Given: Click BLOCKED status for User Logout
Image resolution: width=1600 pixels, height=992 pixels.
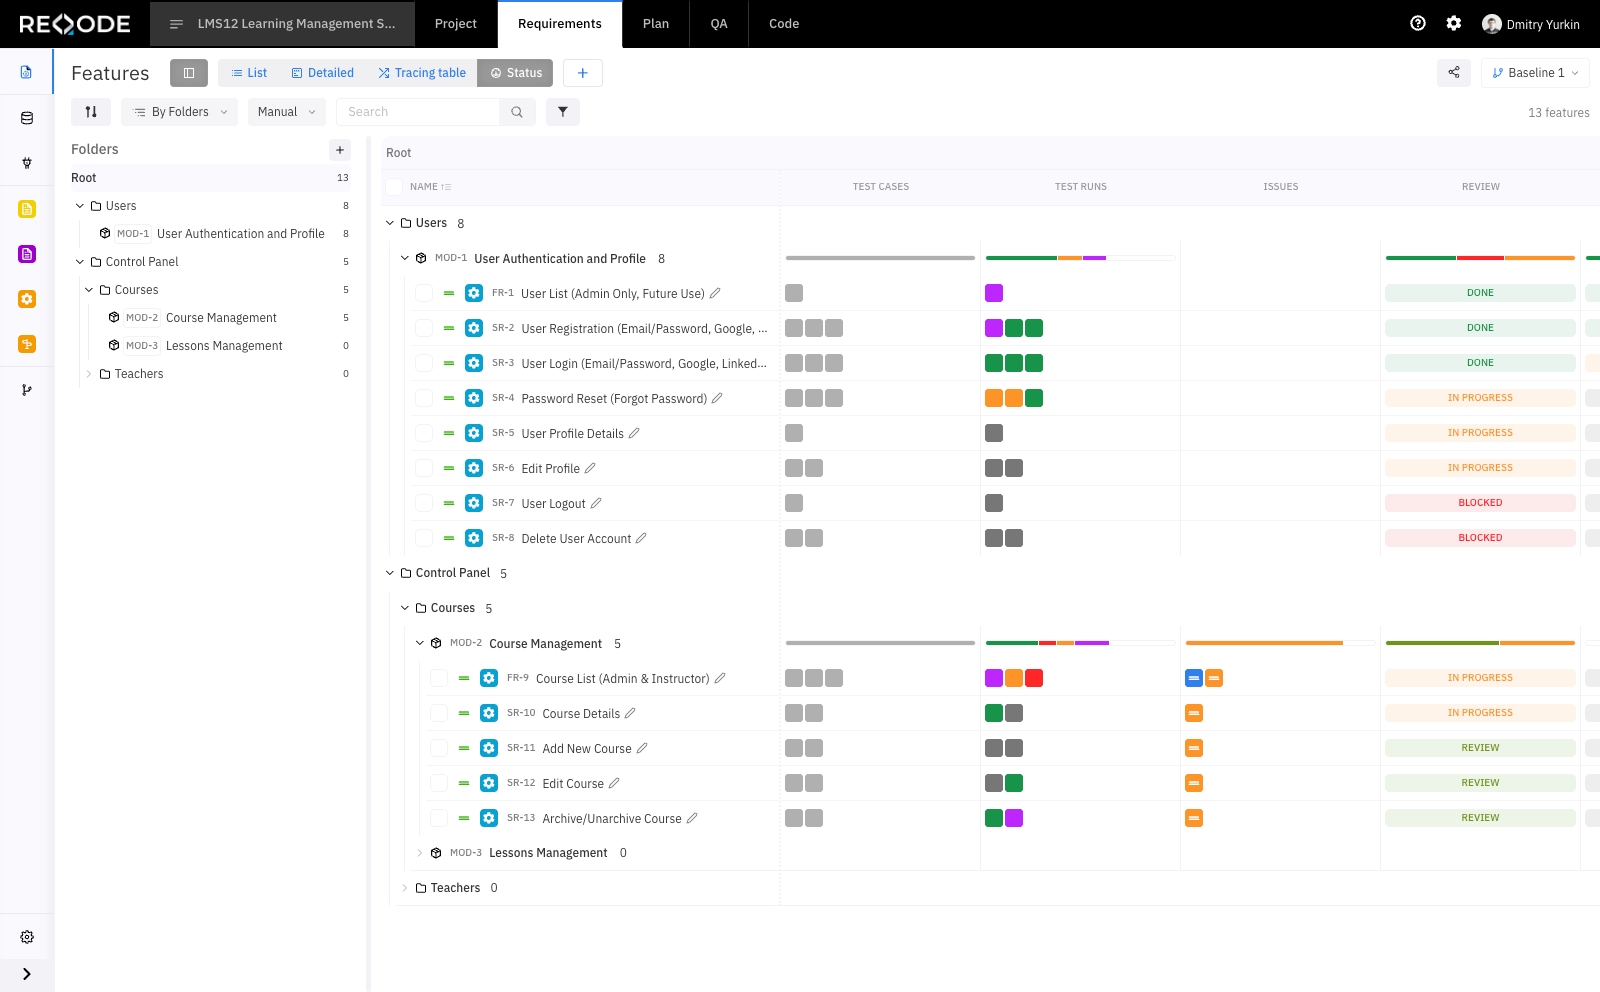Looking at the screenshot, I should (1480, 503).
